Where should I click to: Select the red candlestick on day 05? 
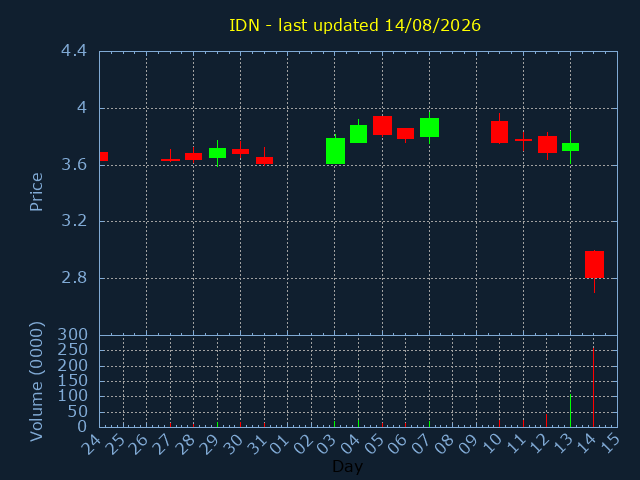(382, 125)
